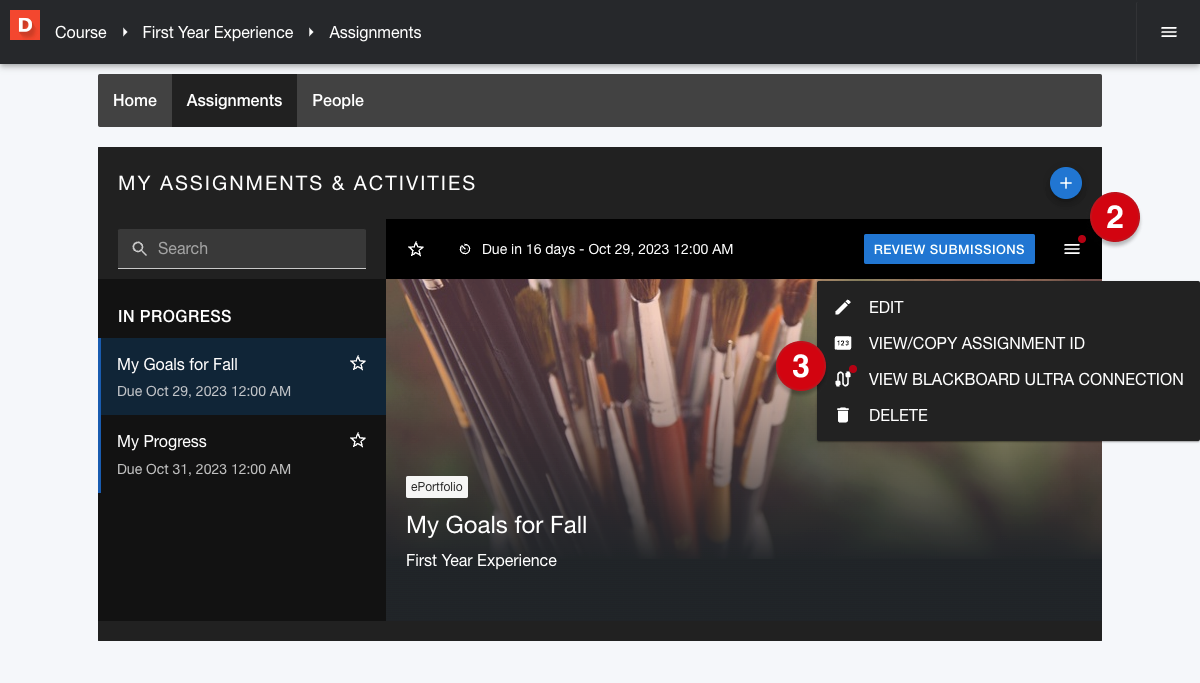This screenshot has width=1200, height=683.
Task: Click the blue plus add button
Action: click(1065, 183)
